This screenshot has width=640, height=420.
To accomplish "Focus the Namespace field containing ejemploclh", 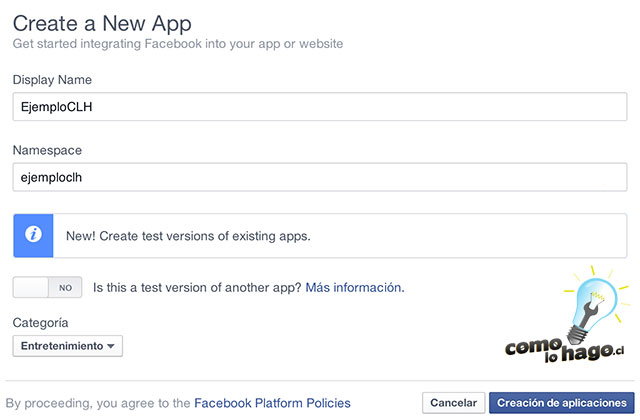I will tap(320, 177).
